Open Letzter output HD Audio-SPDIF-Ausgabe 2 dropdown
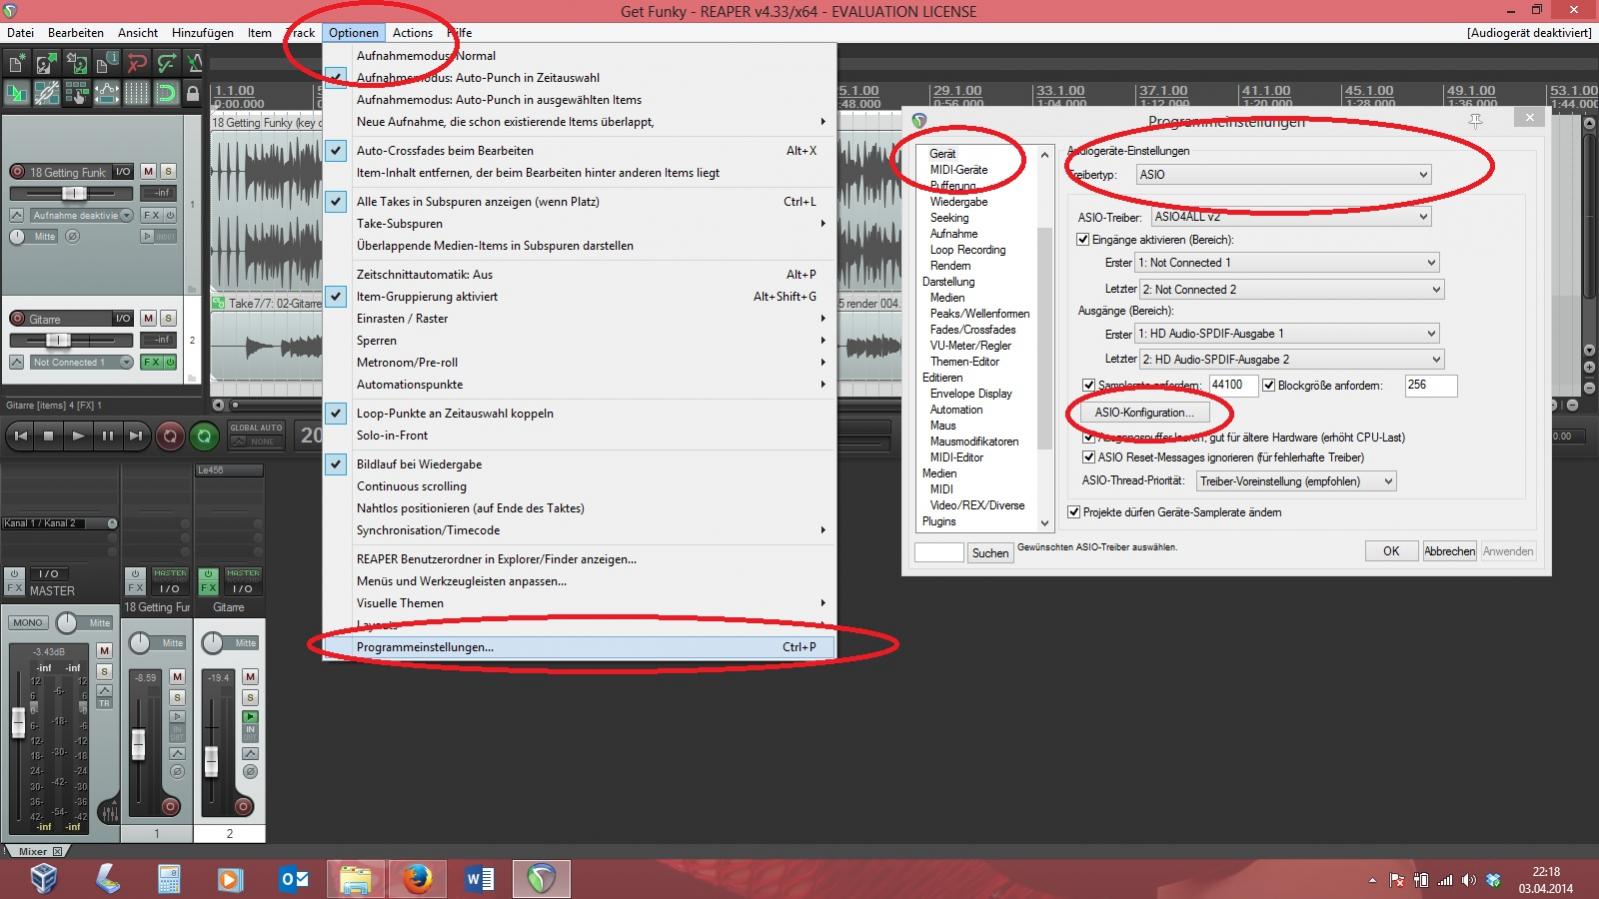1599x899 pixels. (x=1291, y=359)
